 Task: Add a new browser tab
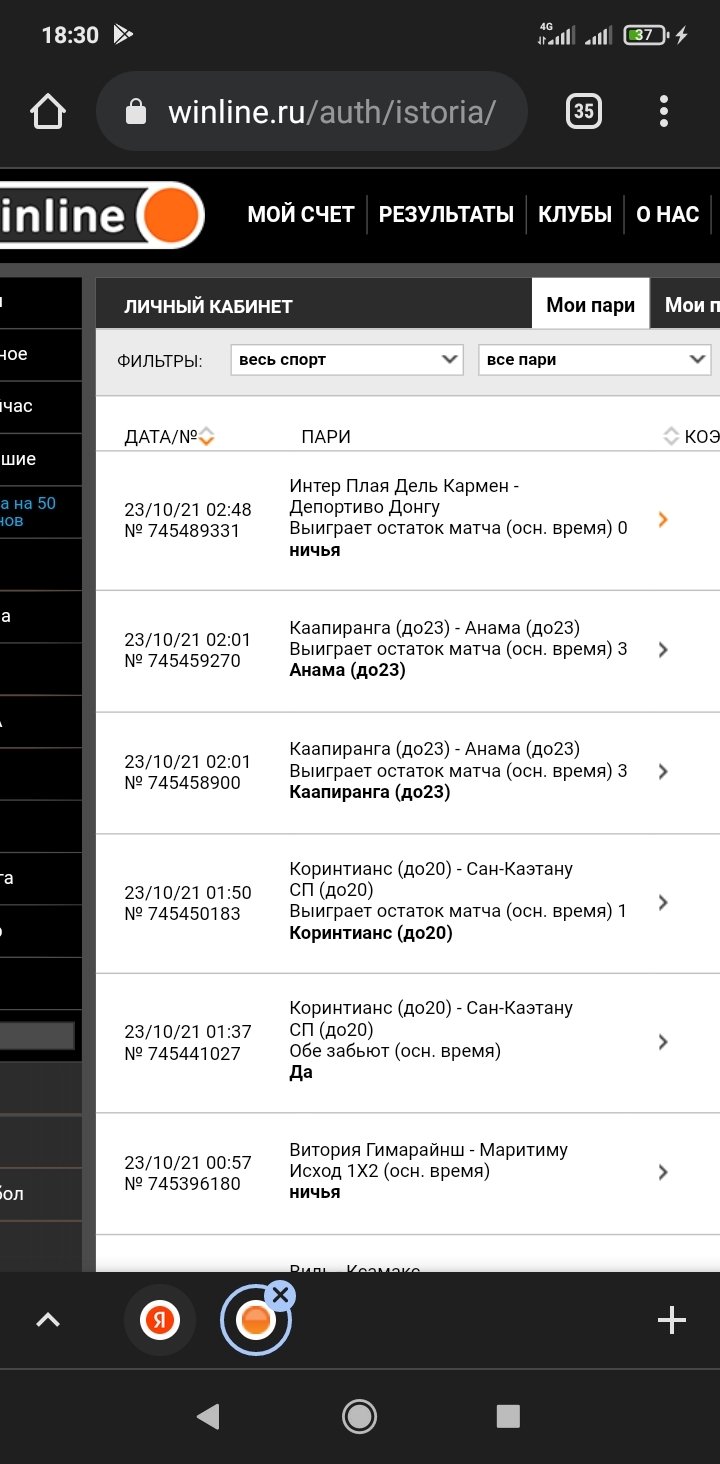pyautogui.click(x=671, y=1321)
